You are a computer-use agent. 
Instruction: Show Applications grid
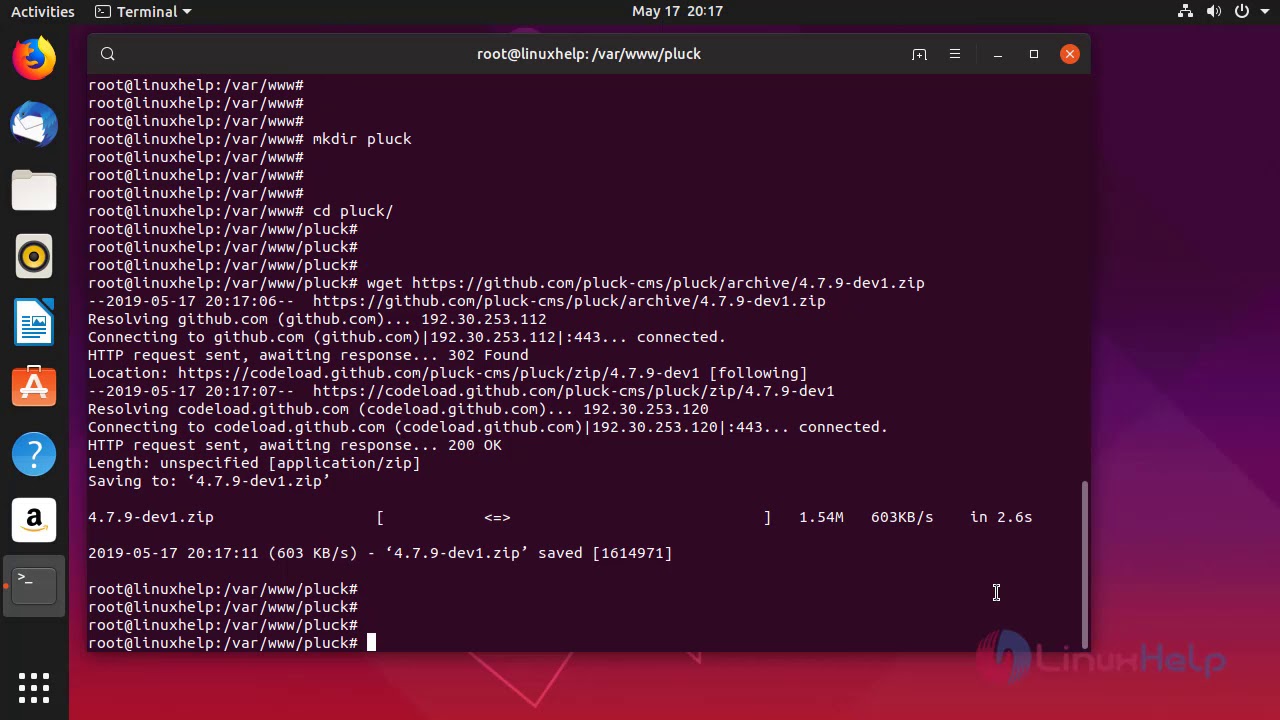click(x=34, y=687)
